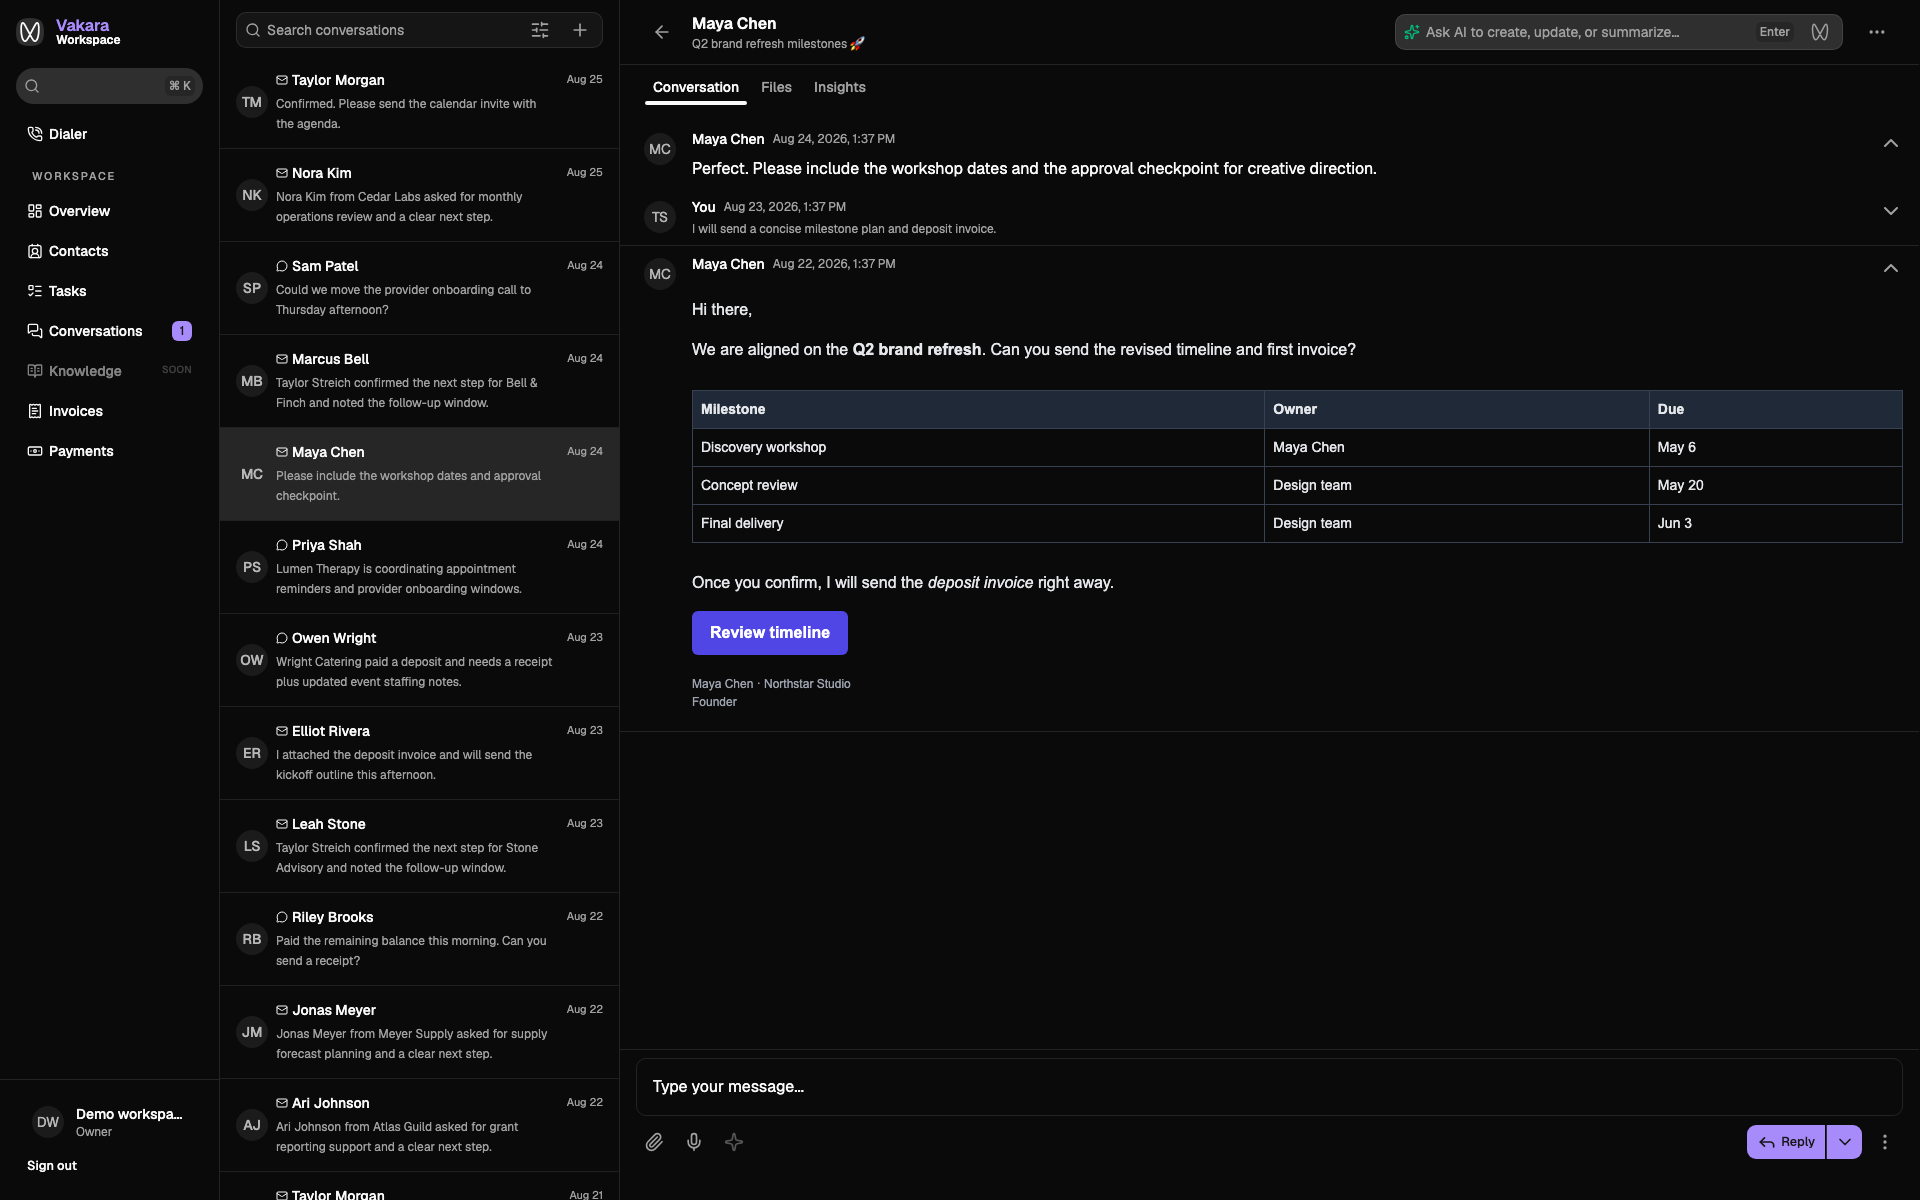Viewport: 1920px width, 1200px height.
Task: Click the attach file paperclip icon
Action: pos(654,1142)
